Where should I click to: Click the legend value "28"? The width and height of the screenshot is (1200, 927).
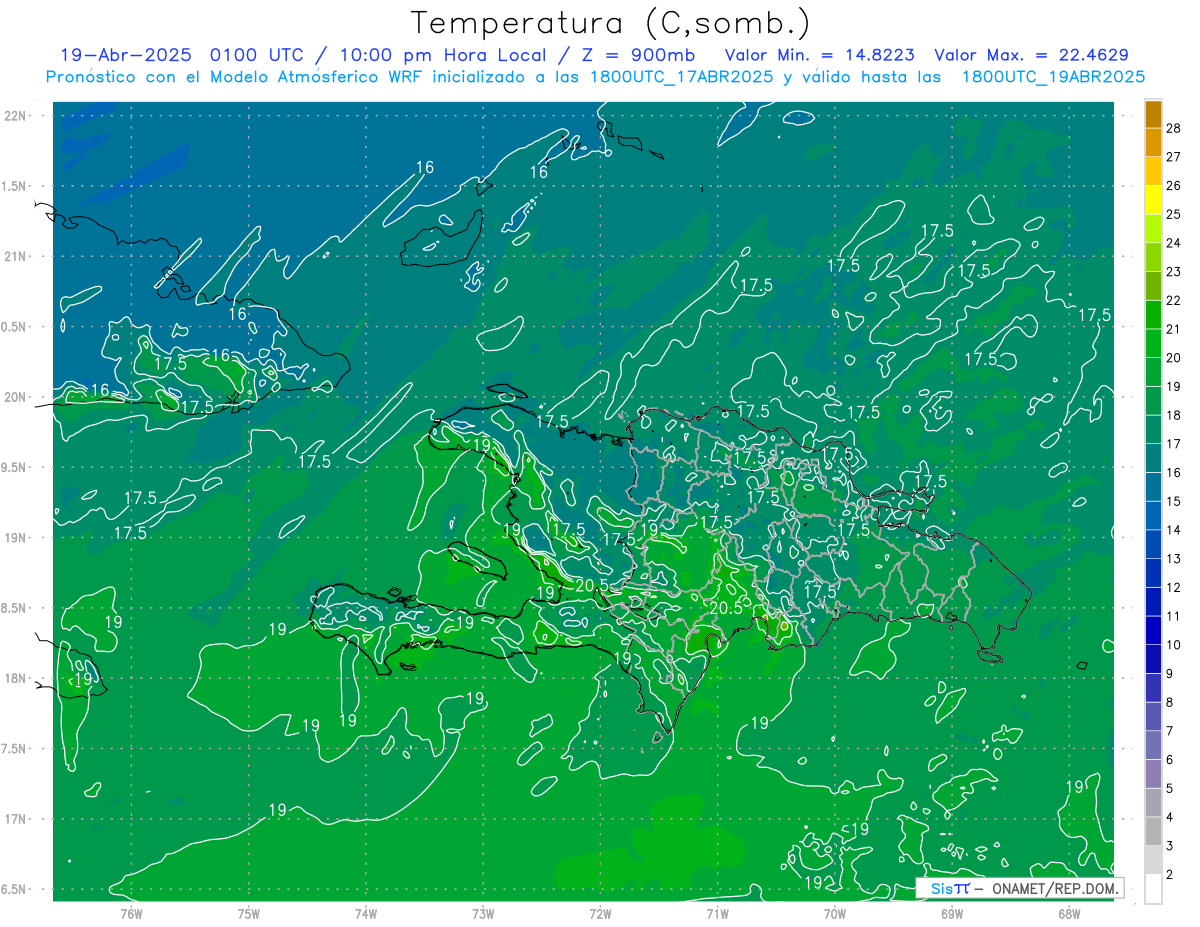click(x=1174, y=128)
